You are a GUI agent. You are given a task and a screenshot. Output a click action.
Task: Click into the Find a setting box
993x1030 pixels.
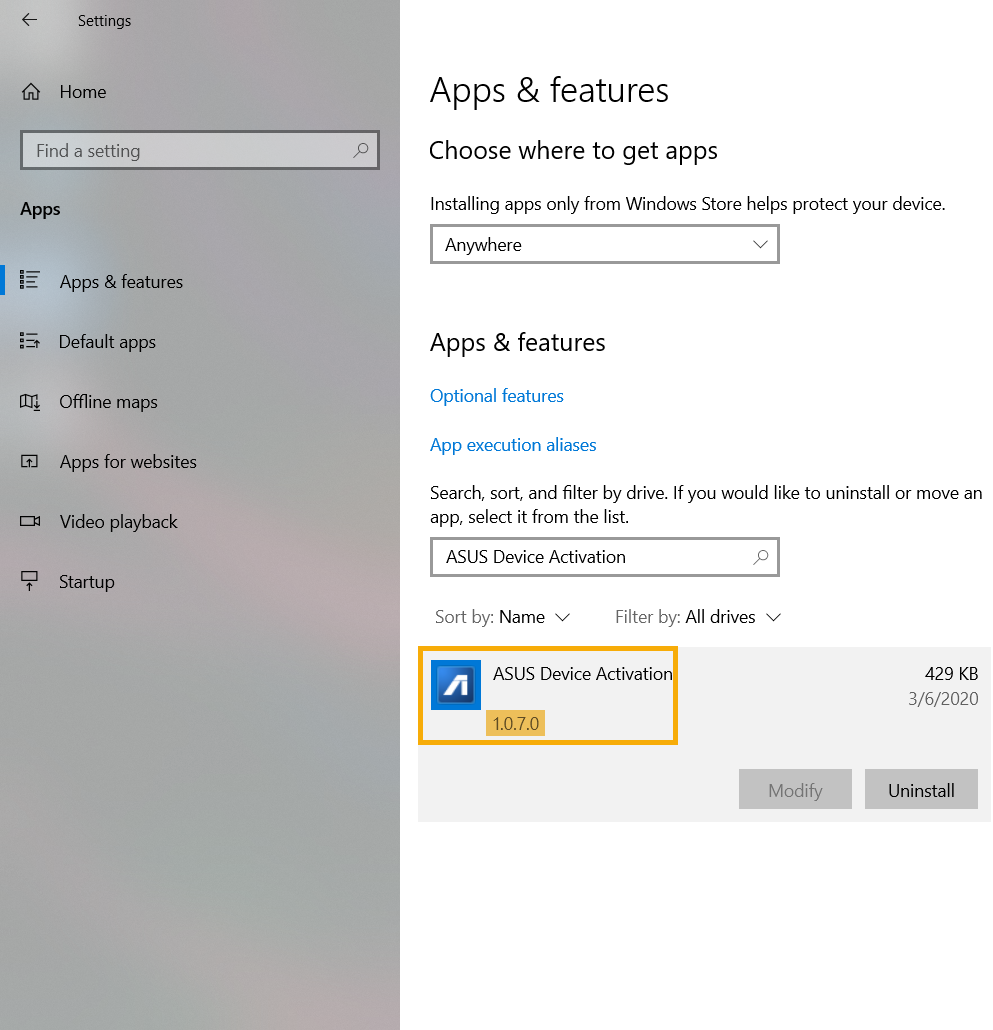[200, 150]
